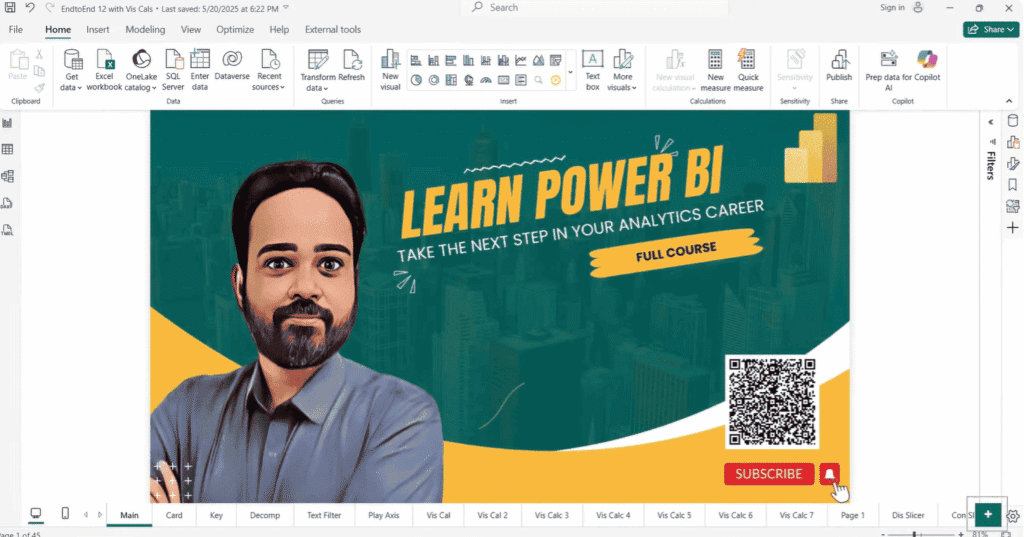Insert a pie chart visual
This screenshot has width=1024, height=537.
pos(416,80)
